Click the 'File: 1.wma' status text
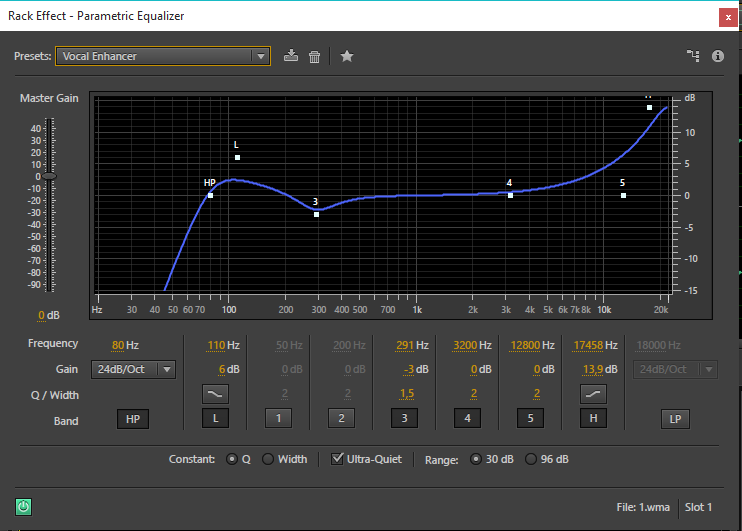Image resolution: width=742 pixels, height=531 pixels. point(643,507)
